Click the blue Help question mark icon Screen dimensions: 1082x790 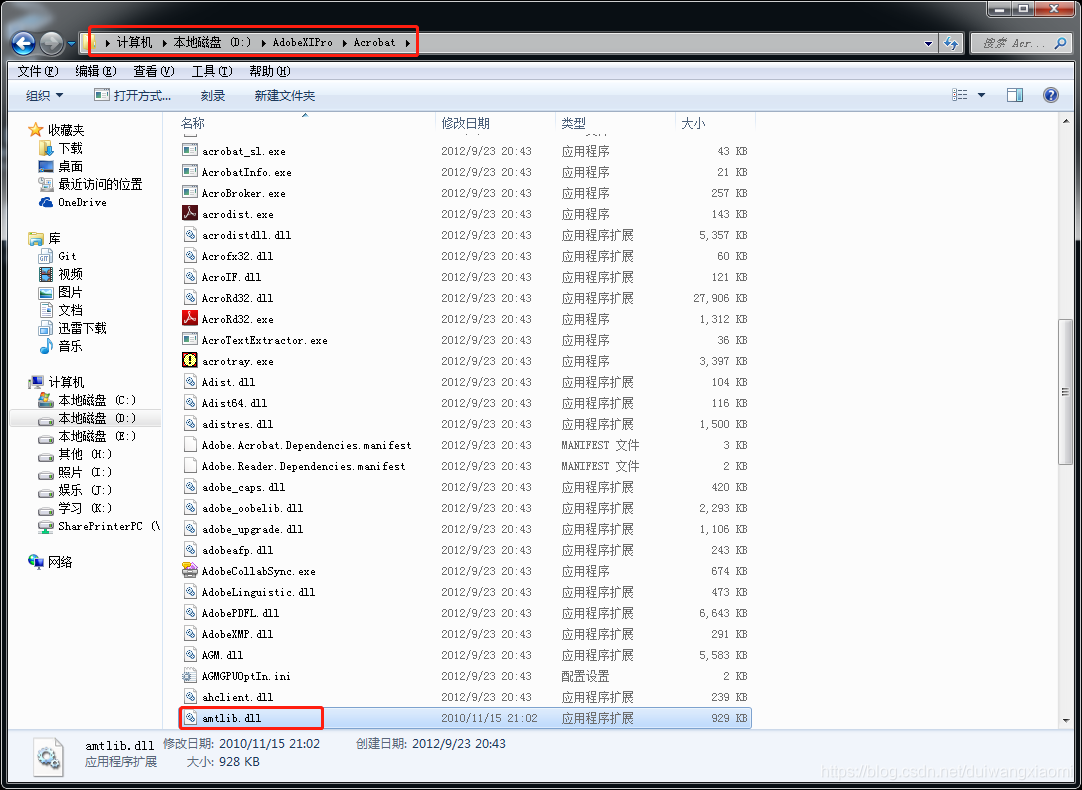click(1050, 95)
